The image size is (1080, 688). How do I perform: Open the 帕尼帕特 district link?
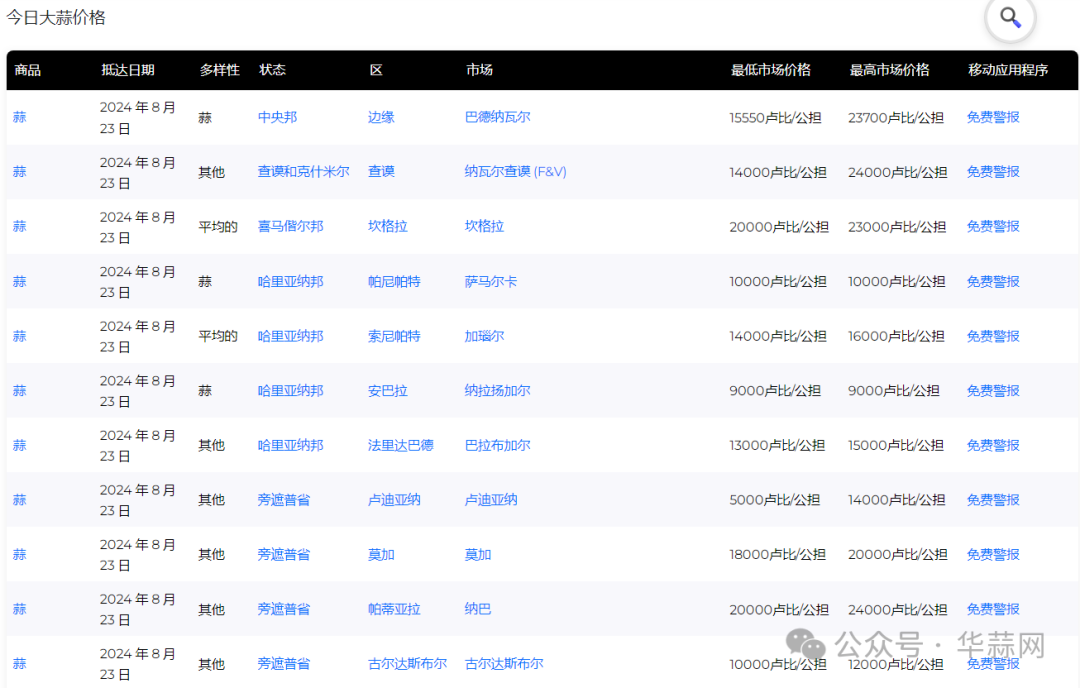[x=394, y=281]
